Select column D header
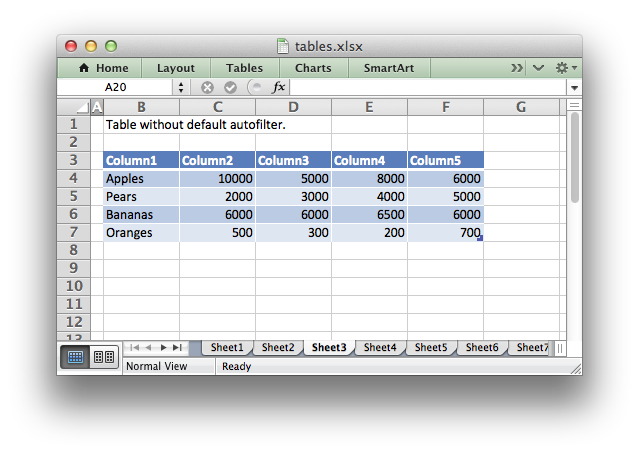Screen dimensions: 639x454 (x=293, y=107)
